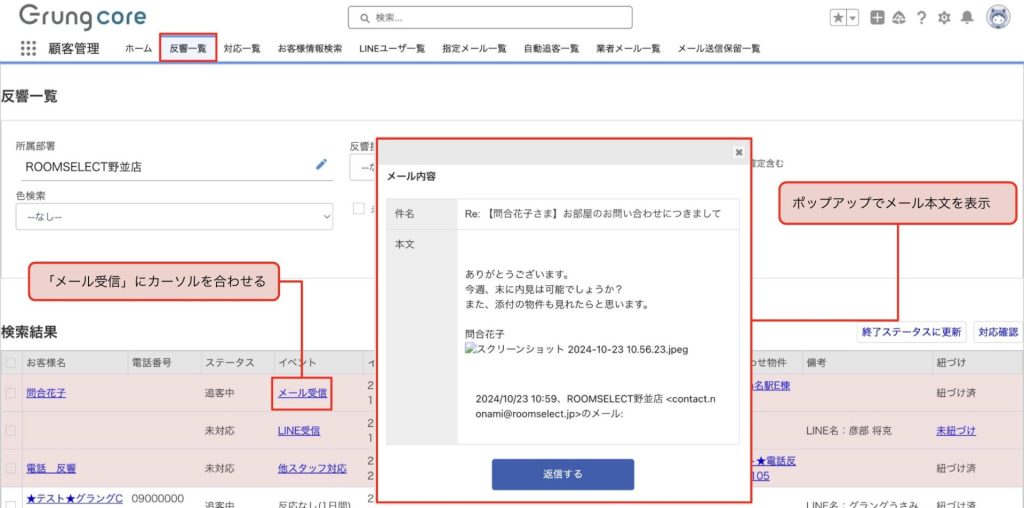
Task: Toggle the select-all checkbox in the results header
Action: tap(11, 362)
